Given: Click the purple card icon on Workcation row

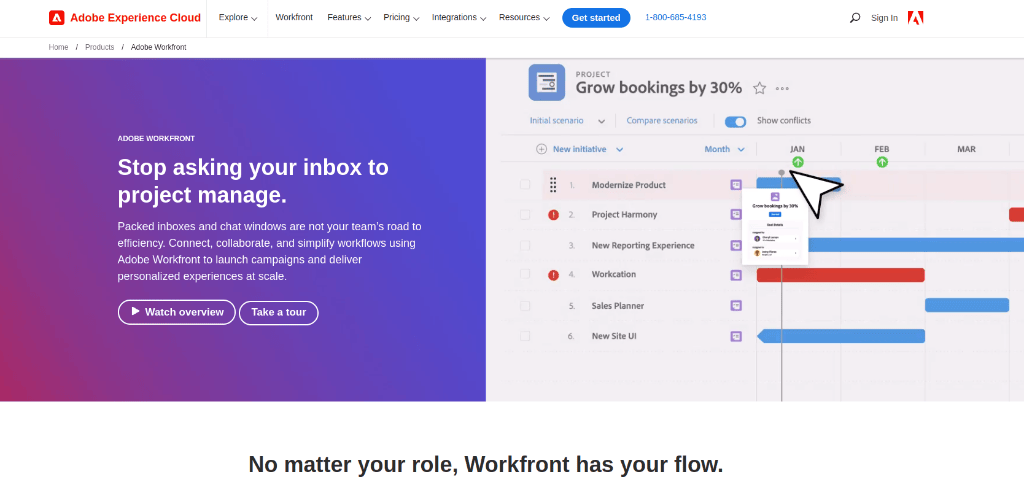Looking at the screenshot, I should (x=736, y=275).
